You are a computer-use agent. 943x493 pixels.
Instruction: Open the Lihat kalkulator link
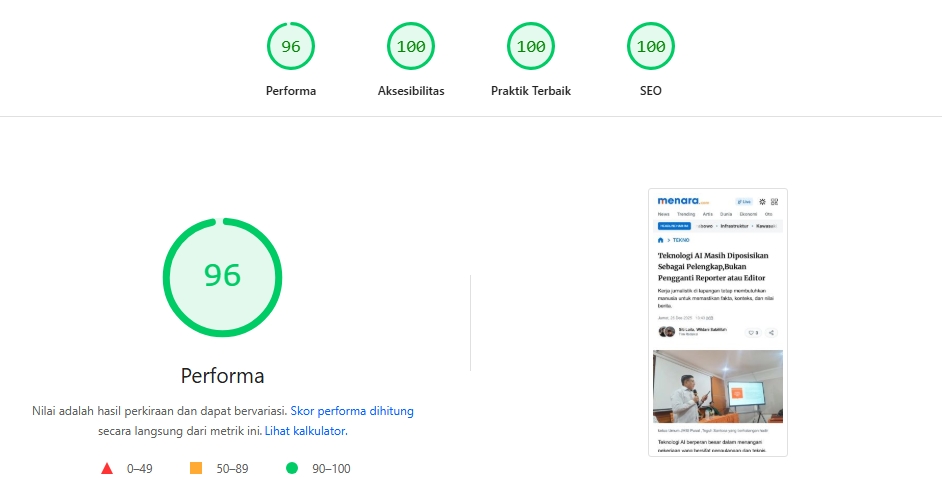305,431
